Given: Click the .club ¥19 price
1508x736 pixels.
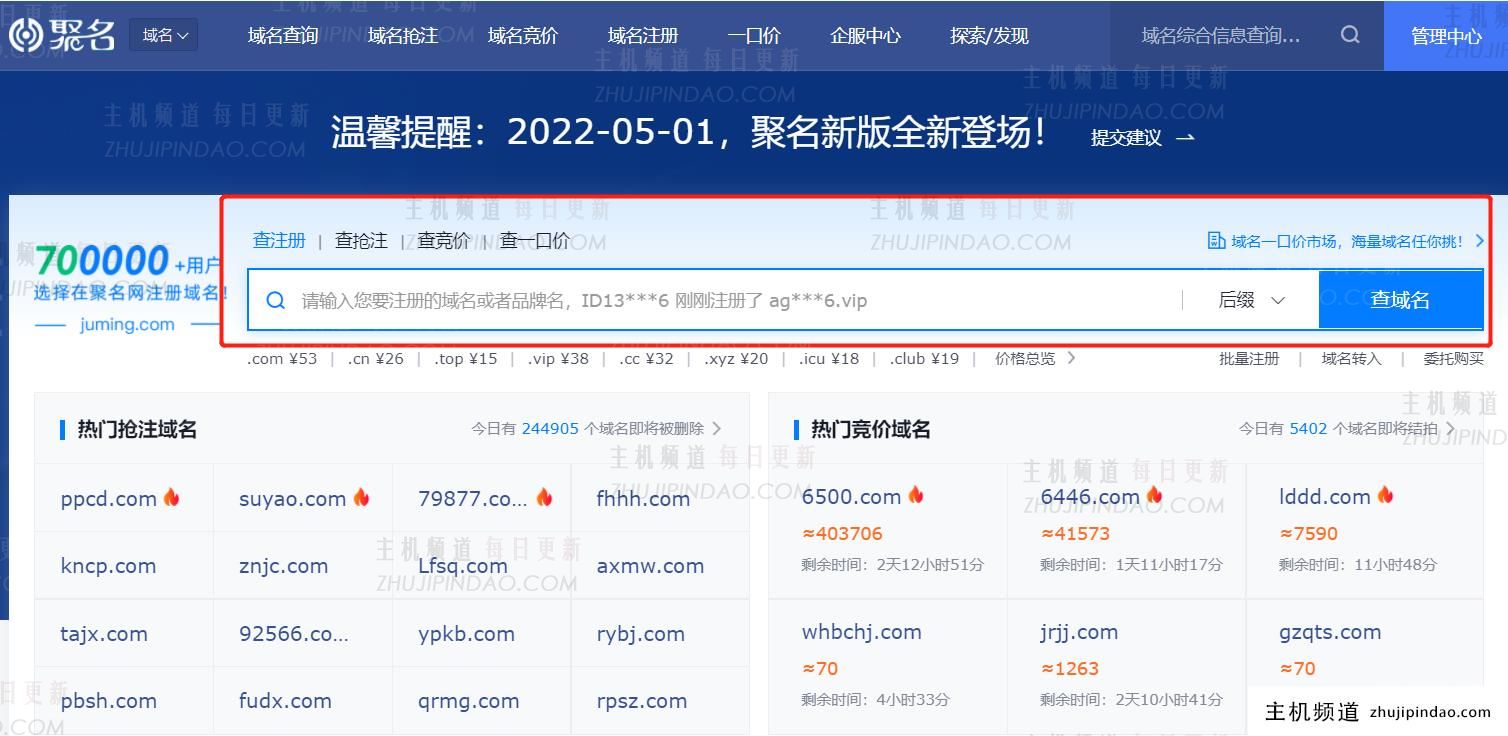Looking at the screenshot, I should (924, 358).
